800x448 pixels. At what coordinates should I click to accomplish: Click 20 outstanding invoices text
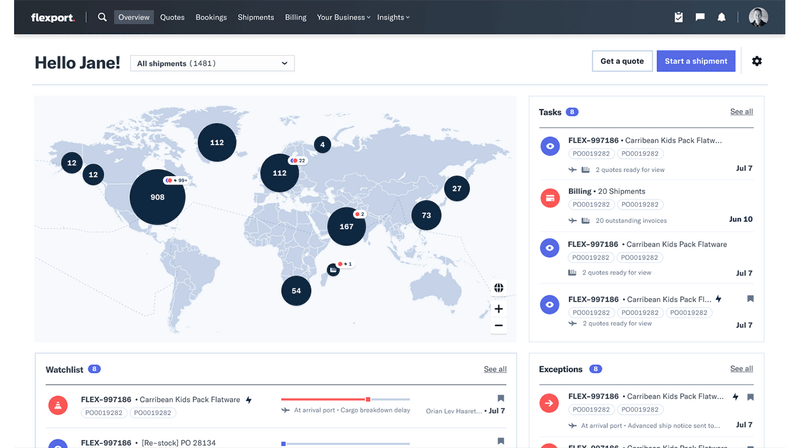(631, 220)
